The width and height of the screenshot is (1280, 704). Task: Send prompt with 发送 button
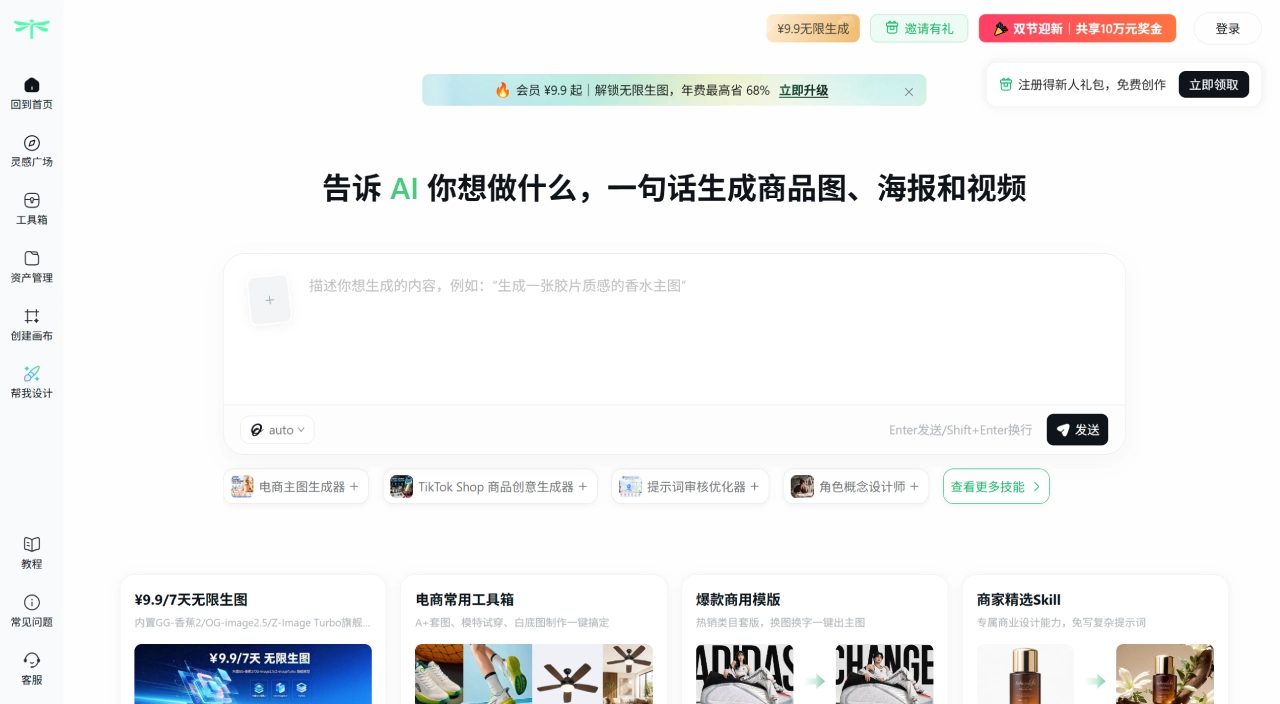point(1077,430)
